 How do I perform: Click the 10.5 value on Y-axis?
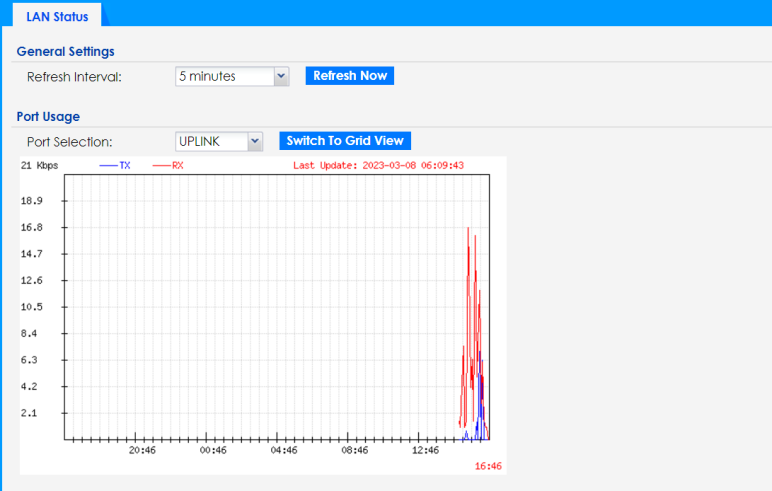tap(30, 307)
